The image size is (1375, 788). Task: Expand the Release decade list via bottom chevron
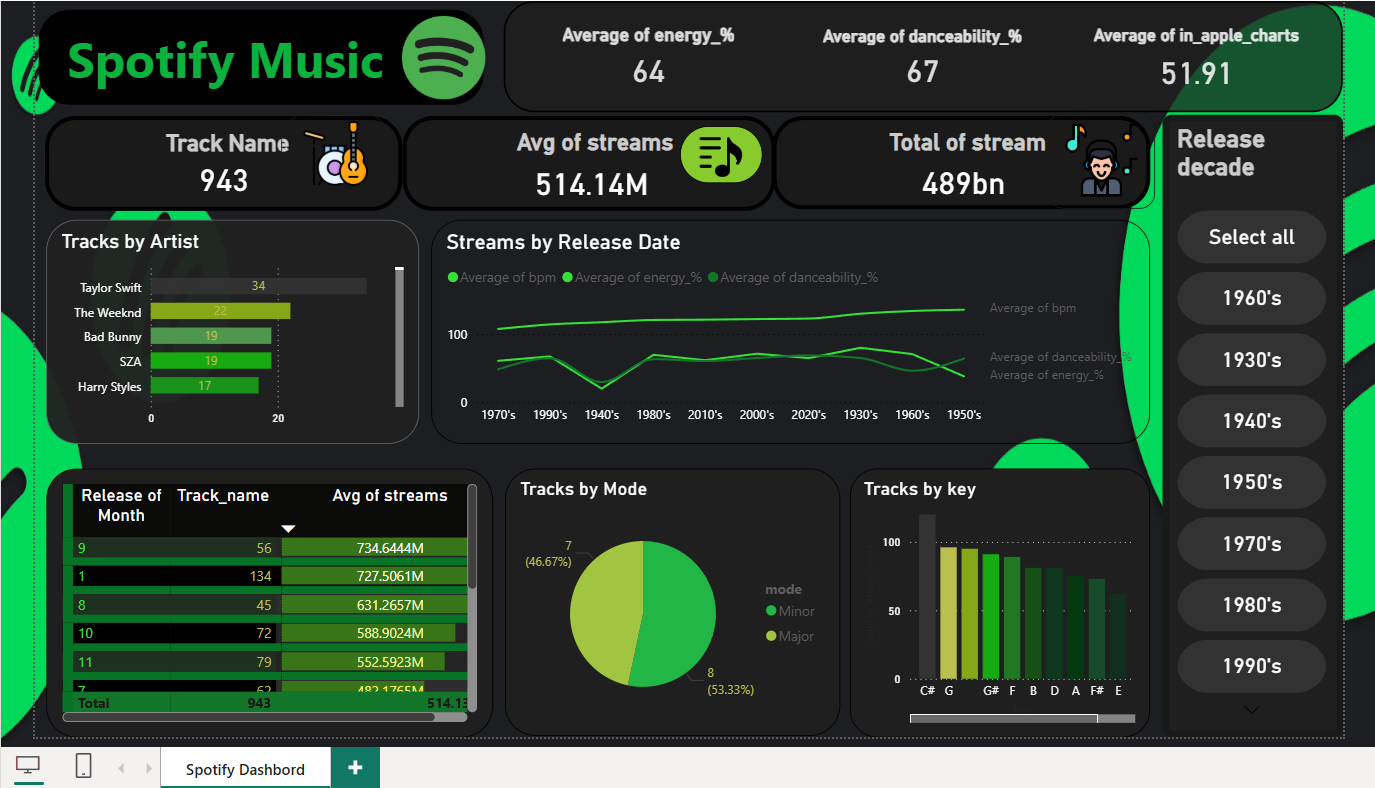pos(1251,709)
